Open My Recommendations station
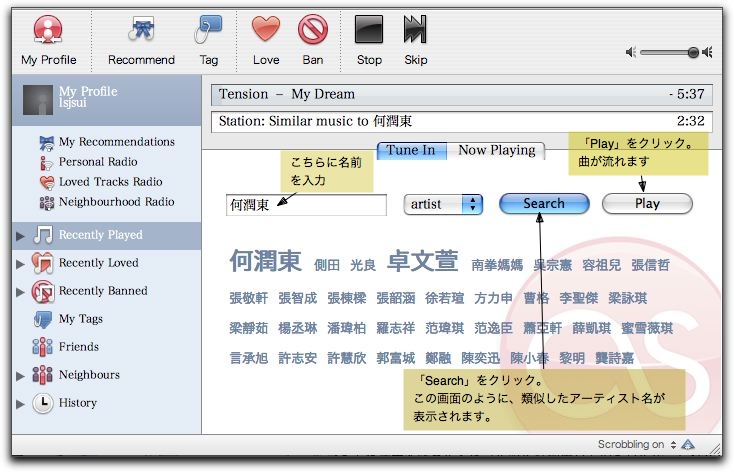The height and width of the screenshot is (472, 734). pos(107,142)
